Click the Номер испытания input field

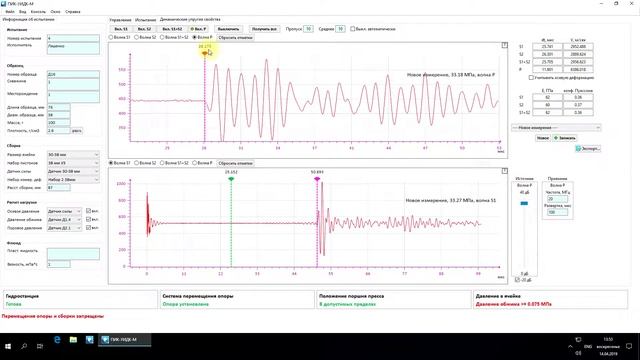point(73,38)
